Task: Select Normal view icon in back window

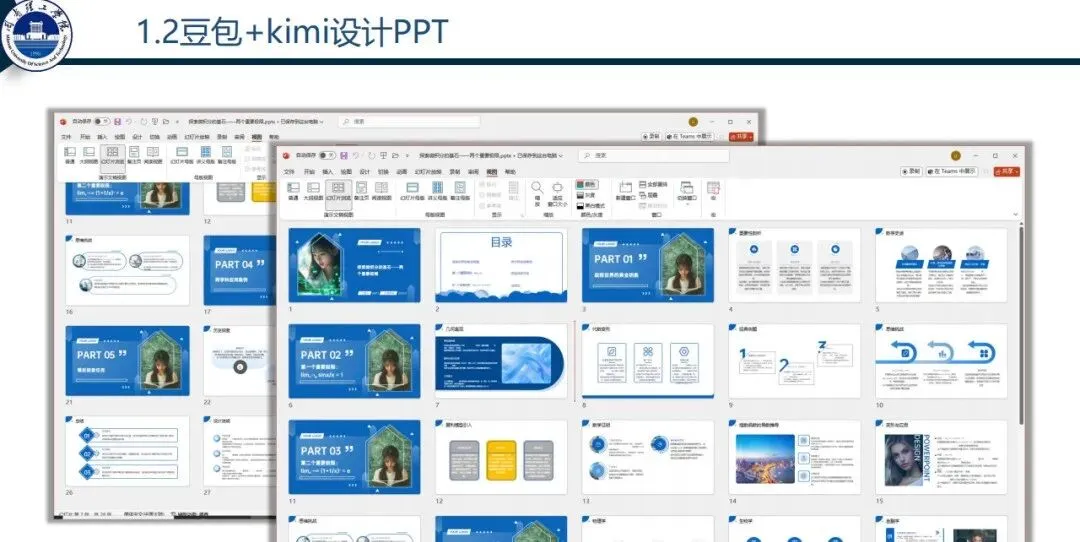Action: pos(70,154)
